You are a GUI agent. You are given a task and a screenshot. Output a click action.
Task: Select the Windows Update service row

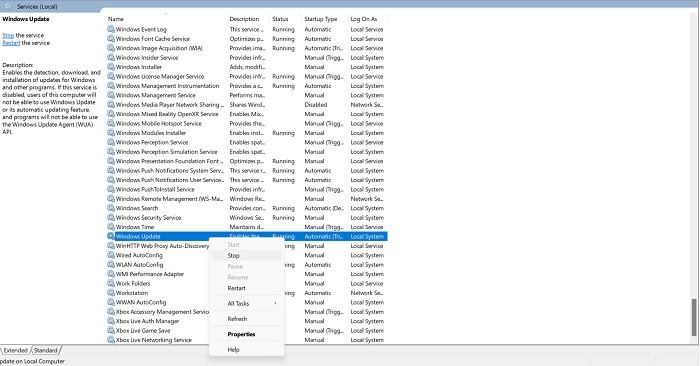click(247, 236)
